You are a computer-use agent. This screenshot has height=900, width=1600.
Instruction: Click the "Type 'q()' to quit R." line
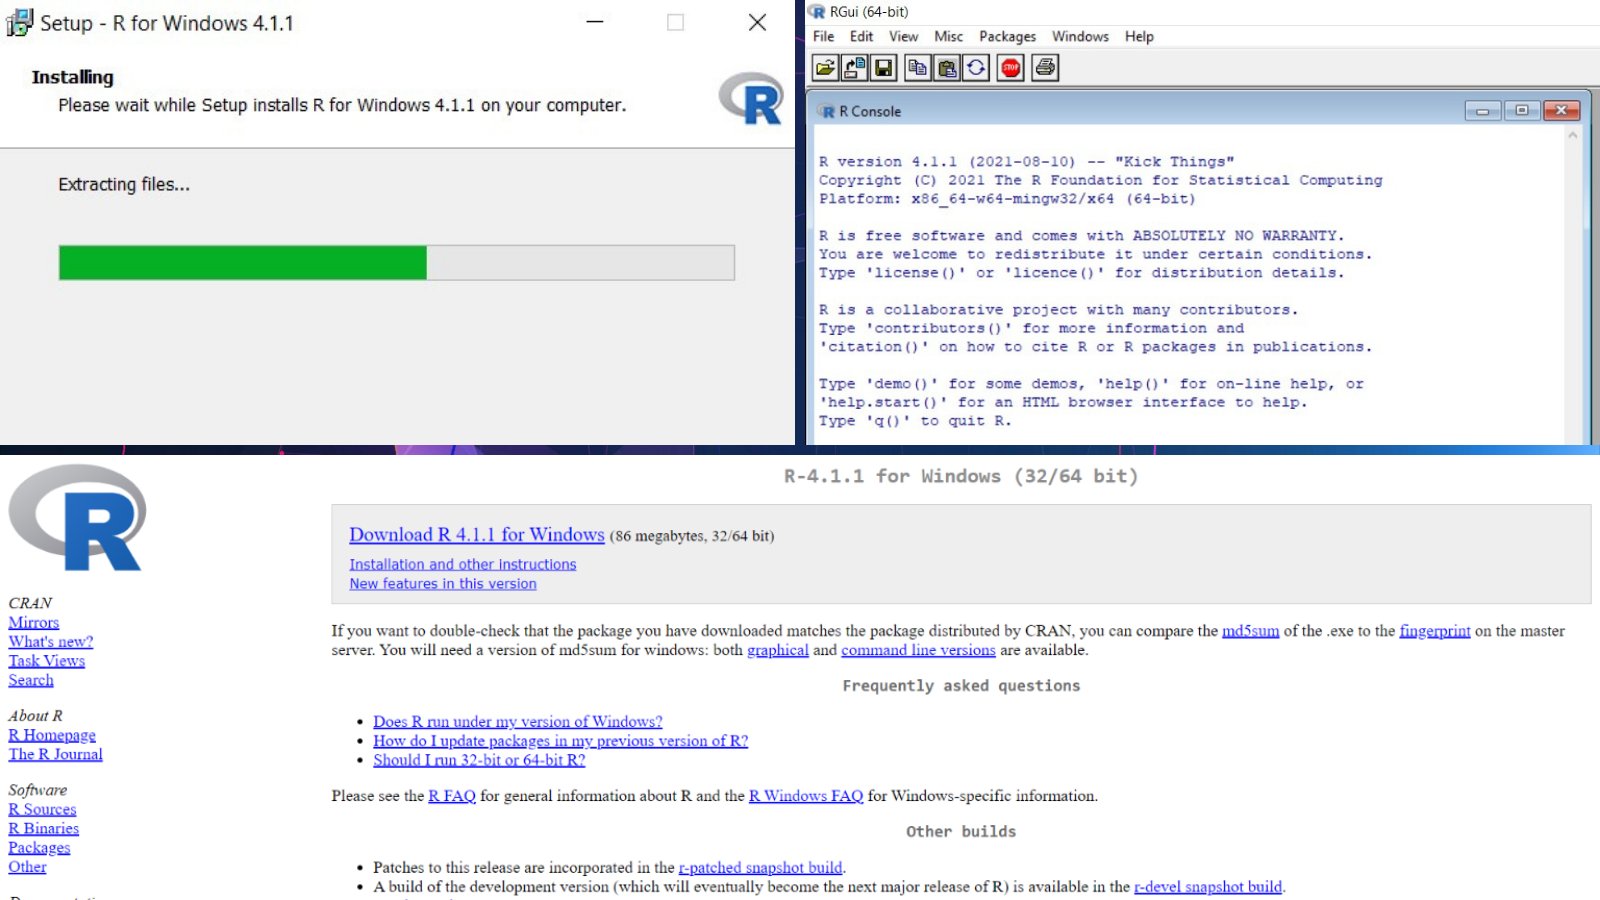tap(915, 421)
